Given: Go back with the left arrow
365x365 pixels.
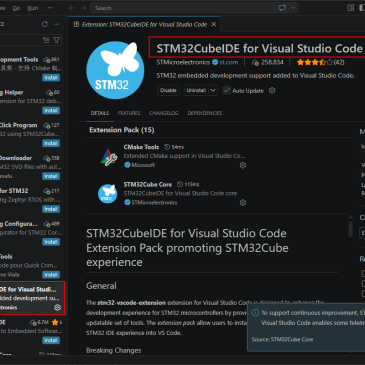Looking at the screenshot, I should [71, 8].
